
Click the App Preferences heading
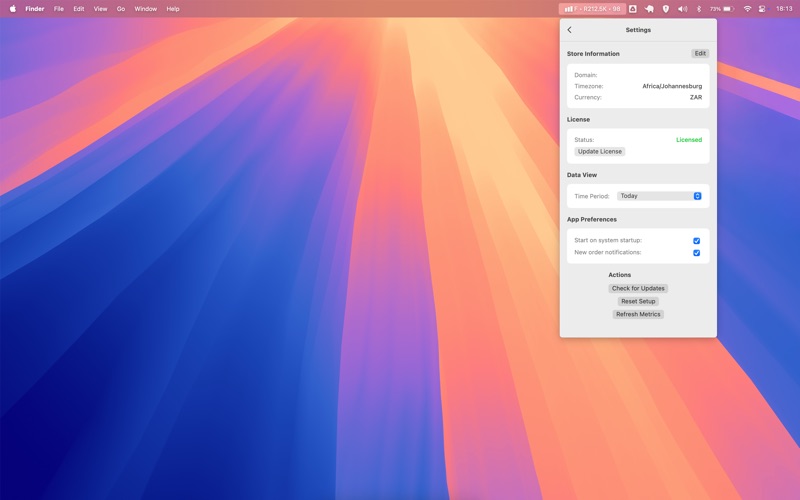592,219
